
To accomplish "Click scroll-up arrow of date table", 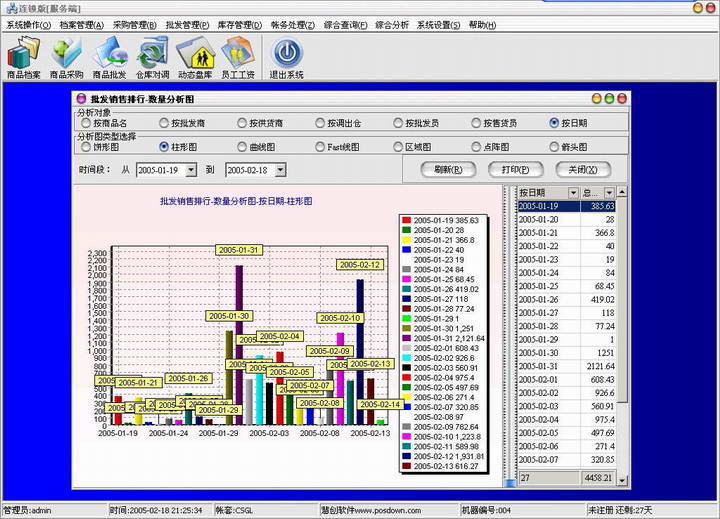I will pos(622,192).
